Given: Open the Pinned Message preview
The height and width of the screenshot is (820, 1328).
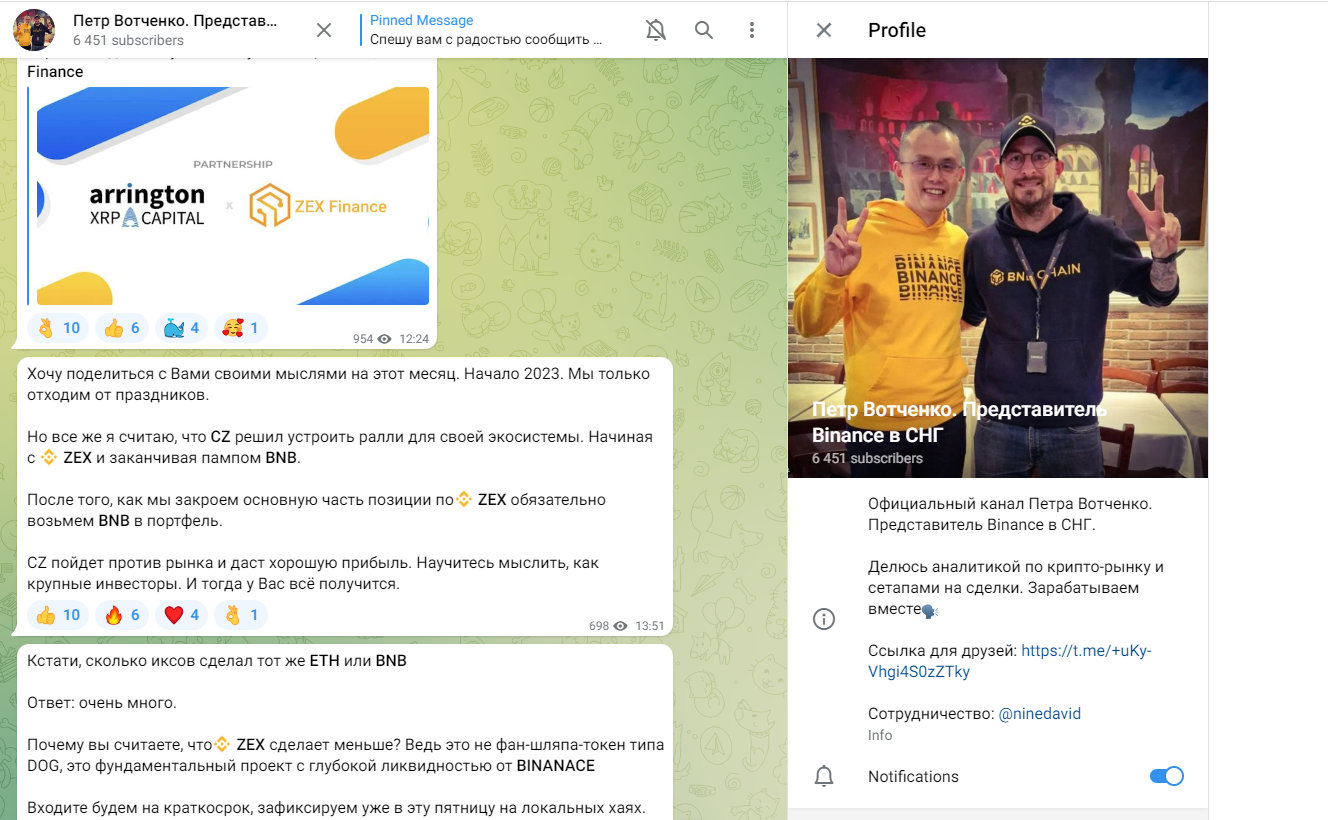Looking at the screenshot, I should (486, 30).
